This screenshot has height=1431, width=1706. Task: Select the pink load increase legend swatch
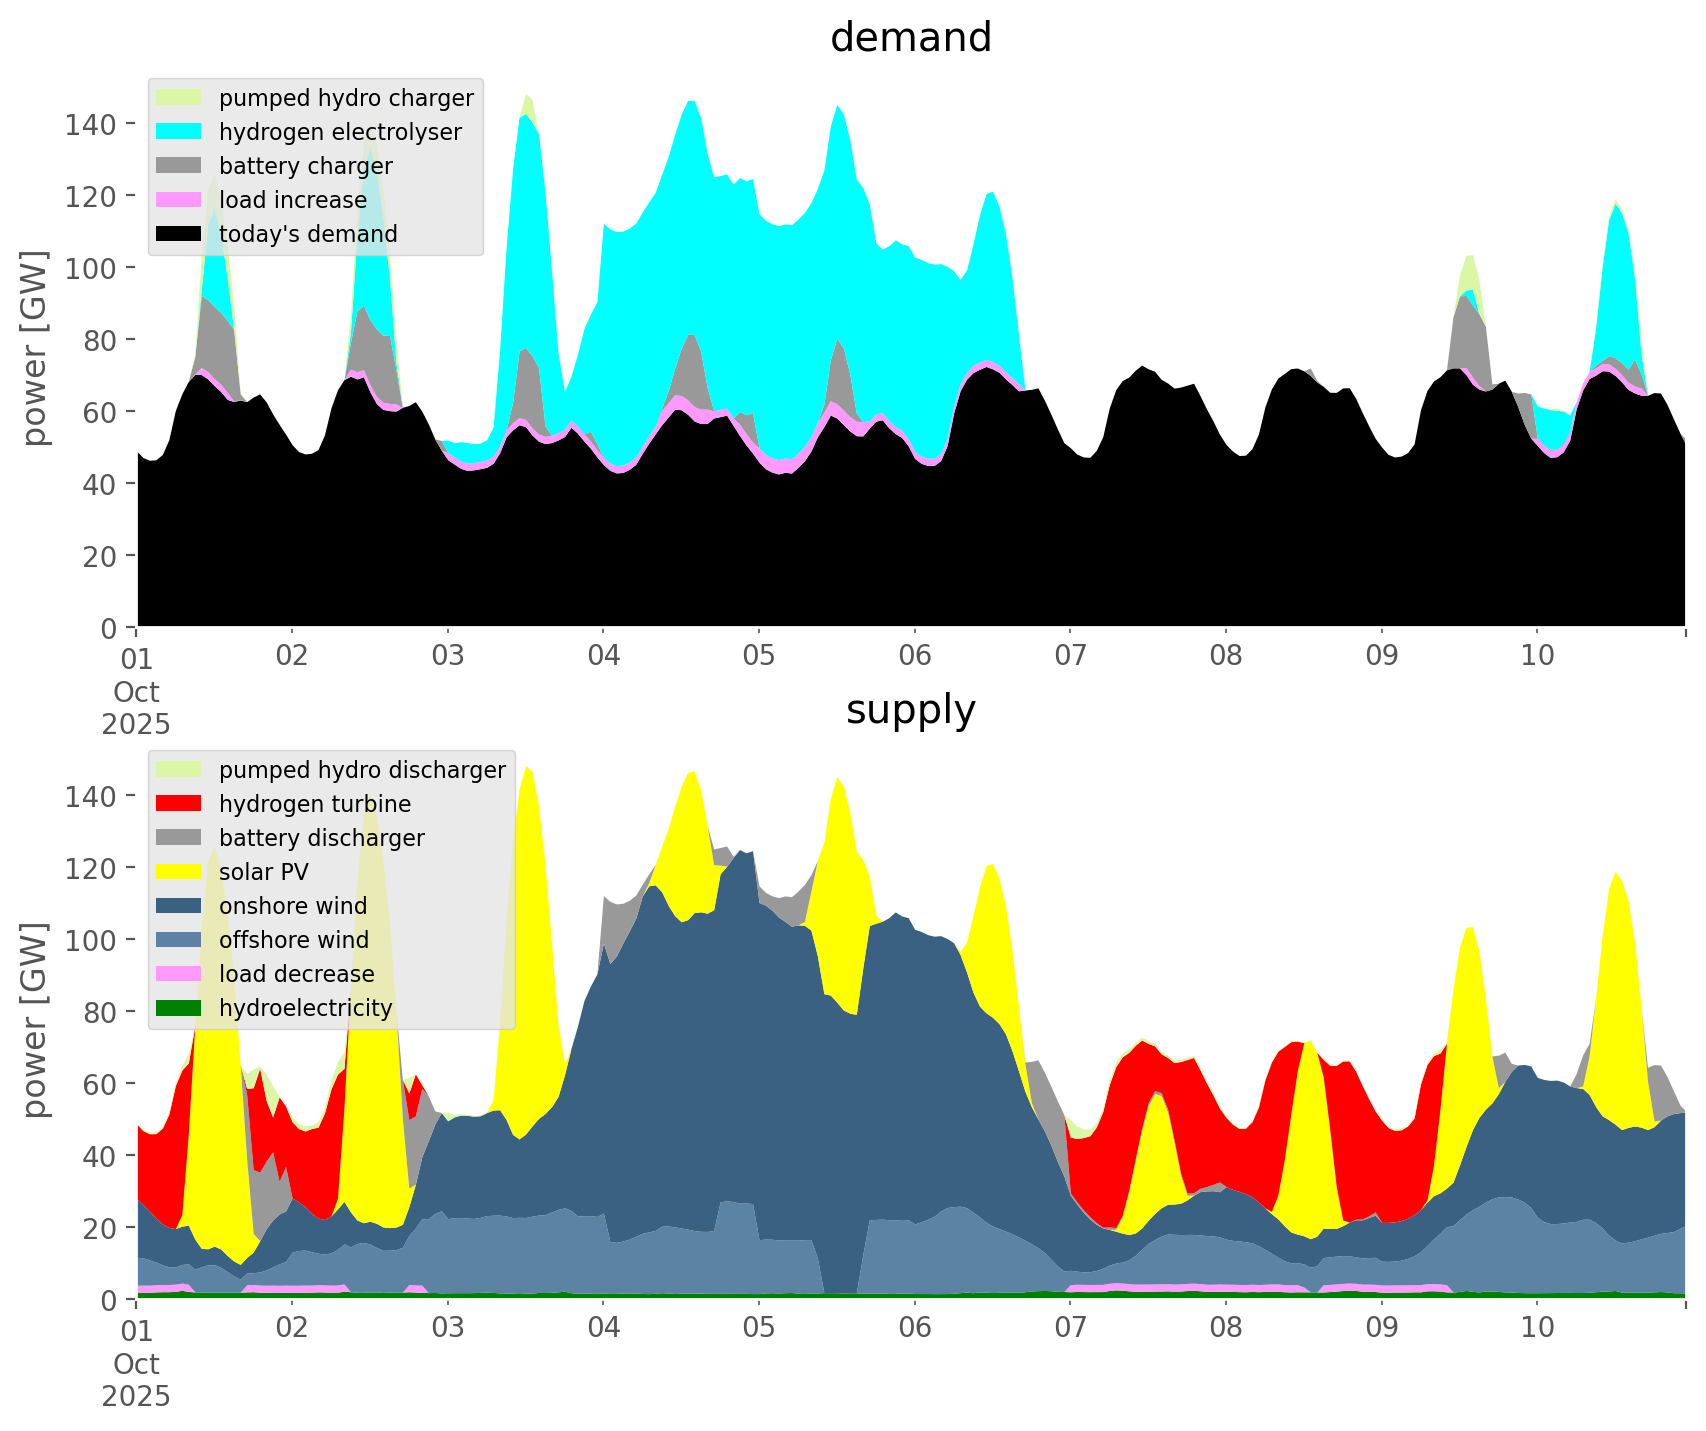click(179, 200)
